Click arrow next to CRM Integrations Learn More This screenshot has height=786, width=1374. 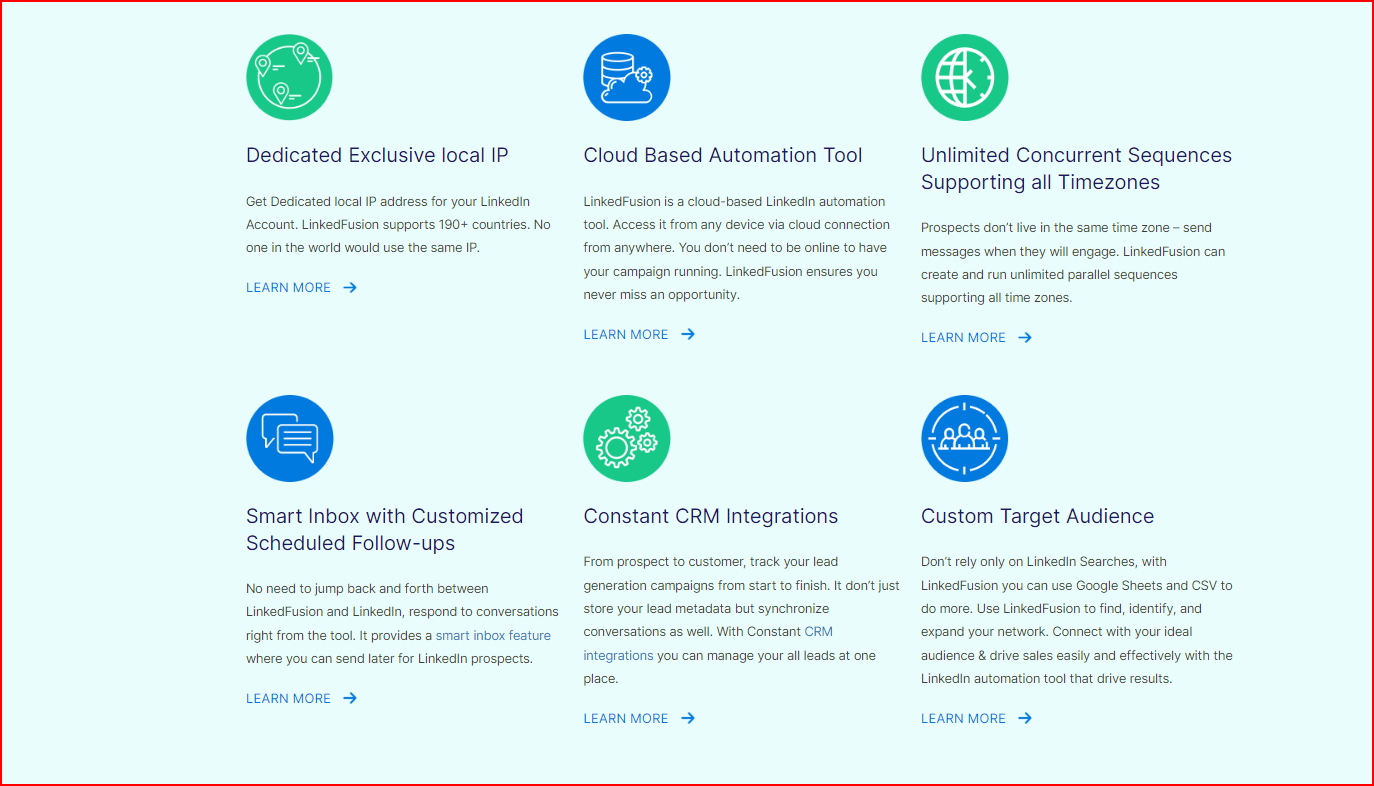tap(688, 718)
